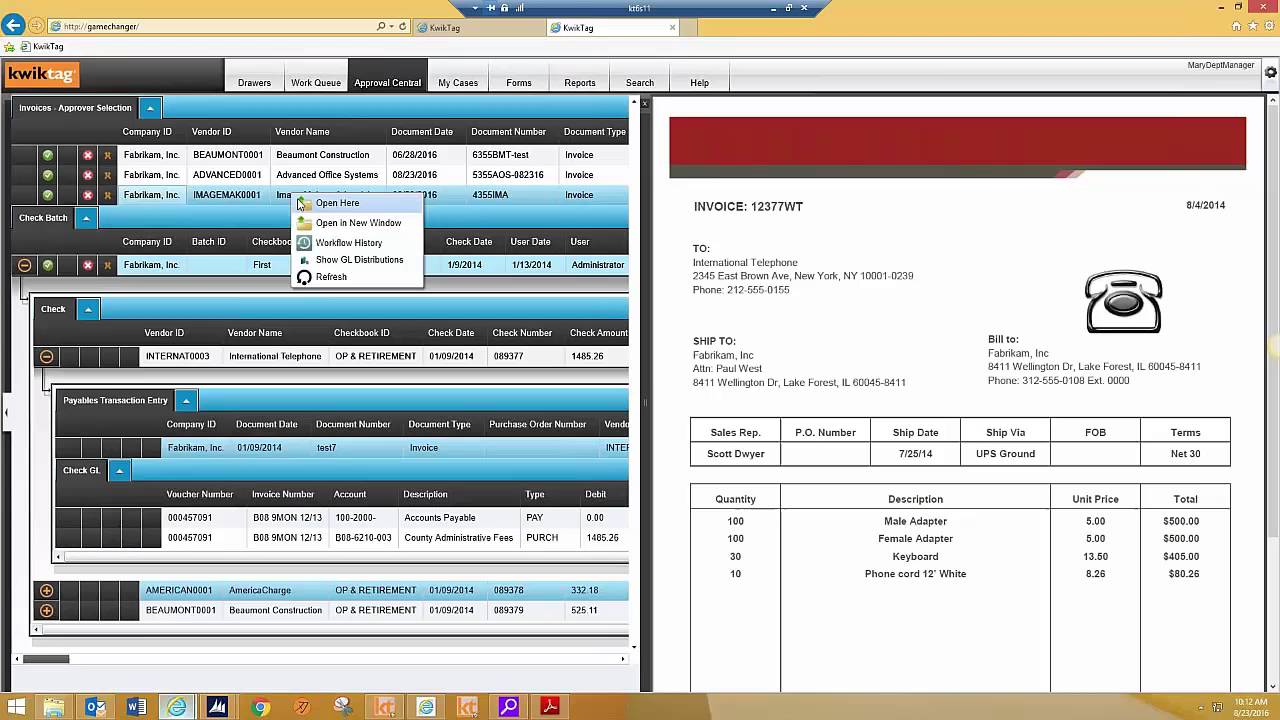Reject the ADVANCED0001 invoice with red X
This screenshot has height=720, width=1280.
[88, 175]
